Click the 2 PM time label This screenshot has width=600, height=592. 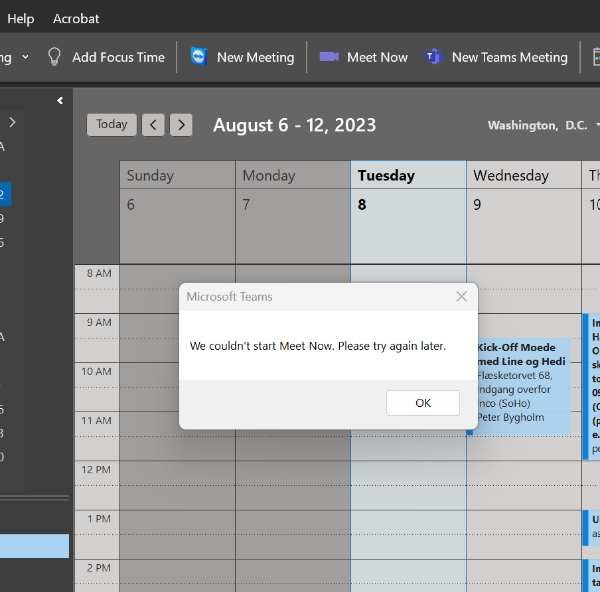99,568
